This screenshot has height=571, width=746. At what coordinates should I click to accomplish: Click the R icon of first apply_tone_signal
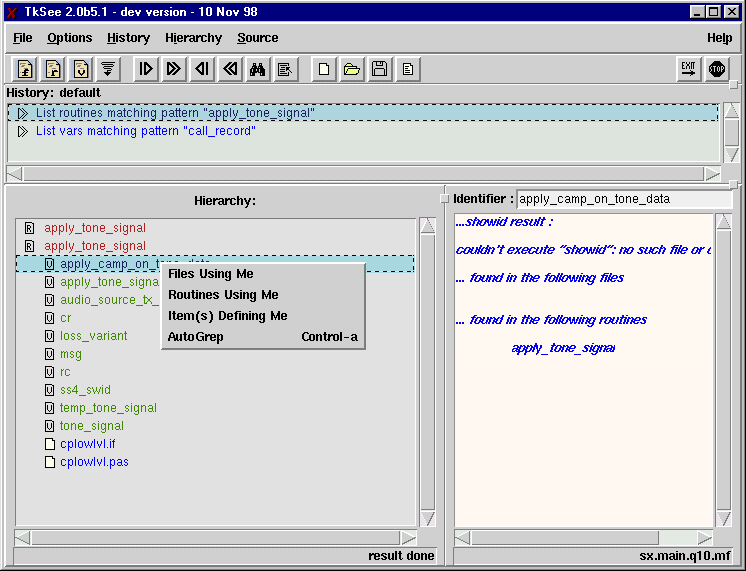coord(29,228)
